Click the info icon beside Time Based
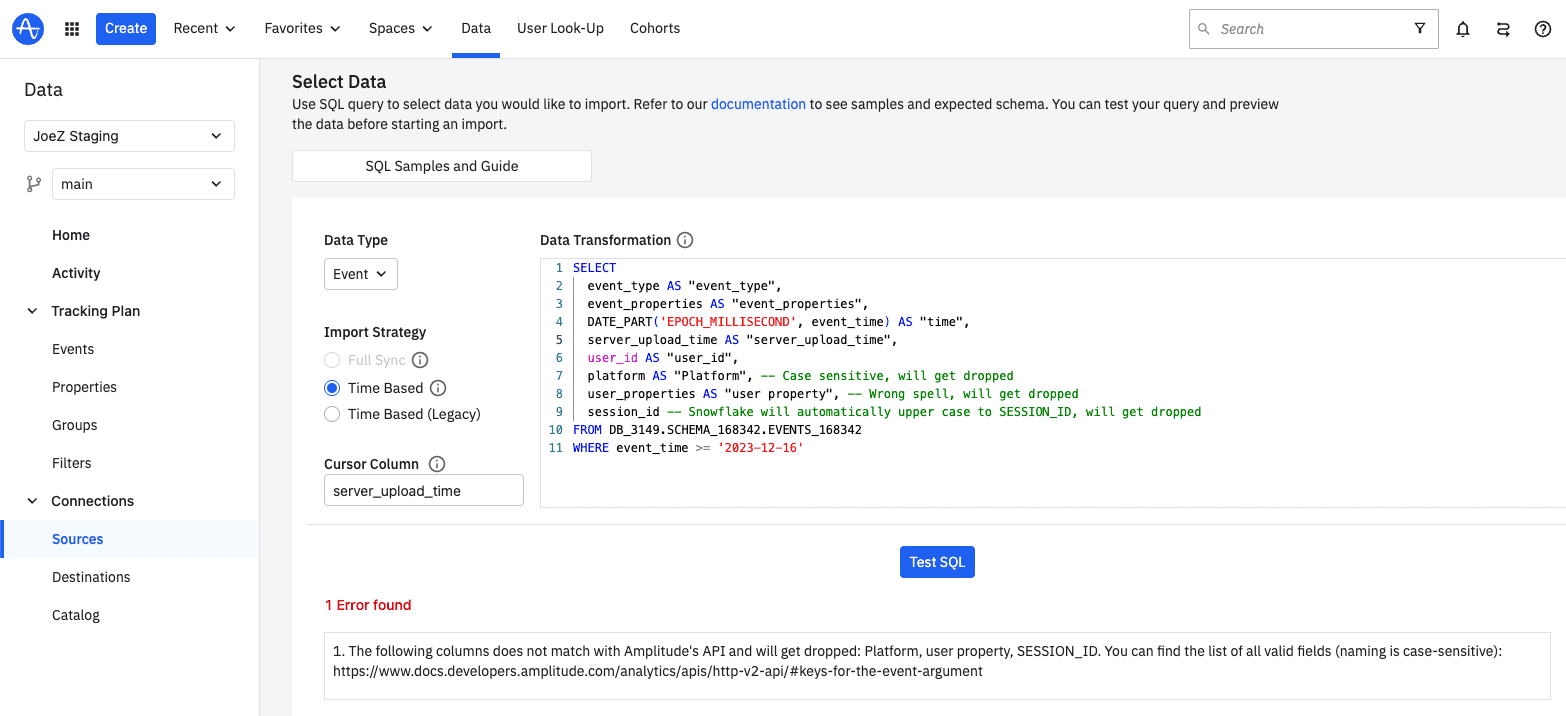 coord(438,388)
